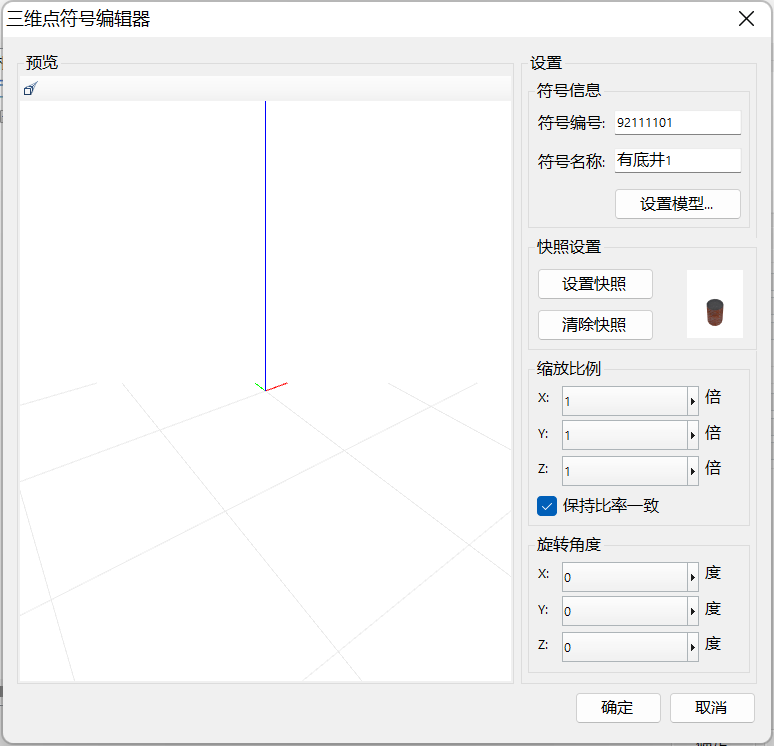Close the 三维点符号编辑器 dialog
The width and height of the screenshot is (774, 746).
point(746,19)
